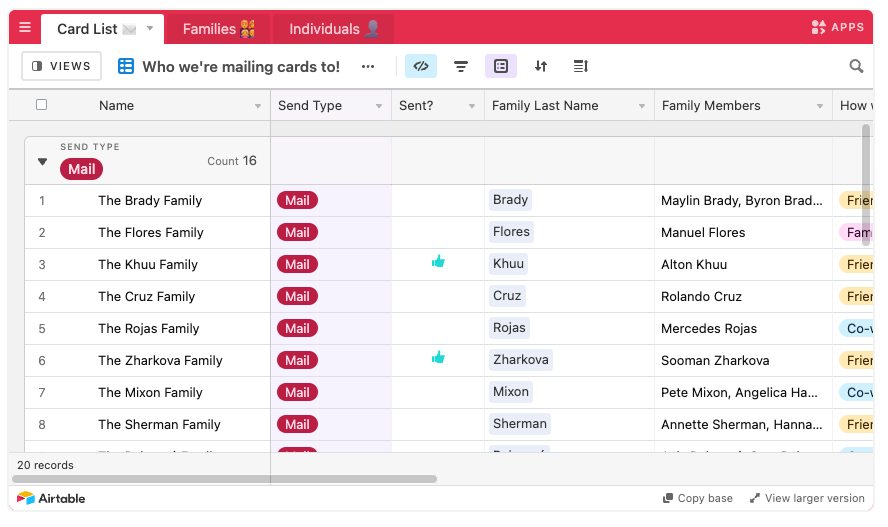
Task: Open the linked 'Brady' last name record
Action: pyautogui.click(x=510, y=200)
